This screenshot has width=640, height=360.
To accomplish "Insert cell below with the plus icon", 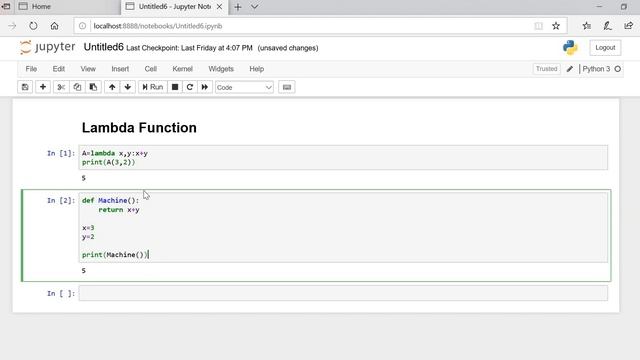I will pyautogui.click(x=43, y=87).
